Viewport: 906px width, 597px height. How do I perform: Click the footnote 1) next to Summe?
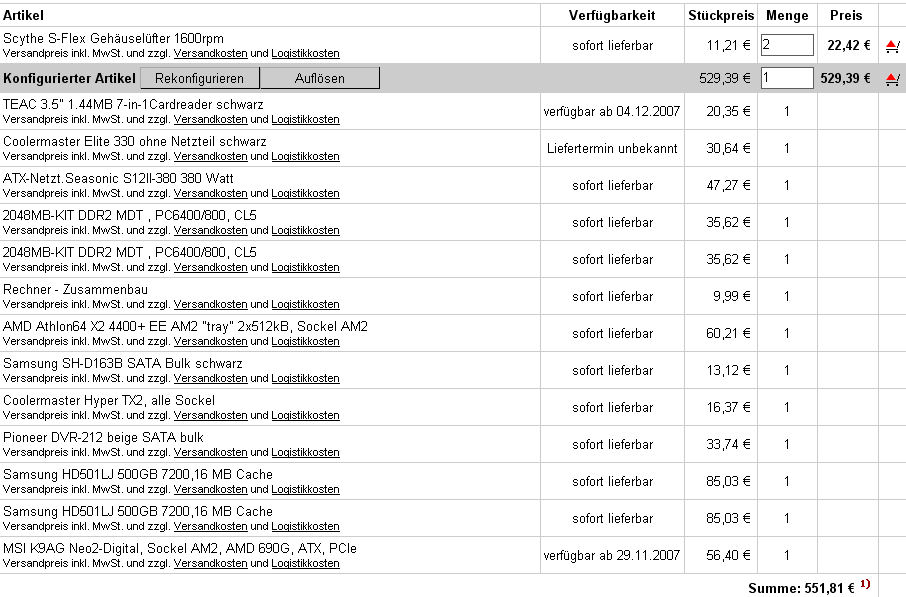(x=865, y=584)
